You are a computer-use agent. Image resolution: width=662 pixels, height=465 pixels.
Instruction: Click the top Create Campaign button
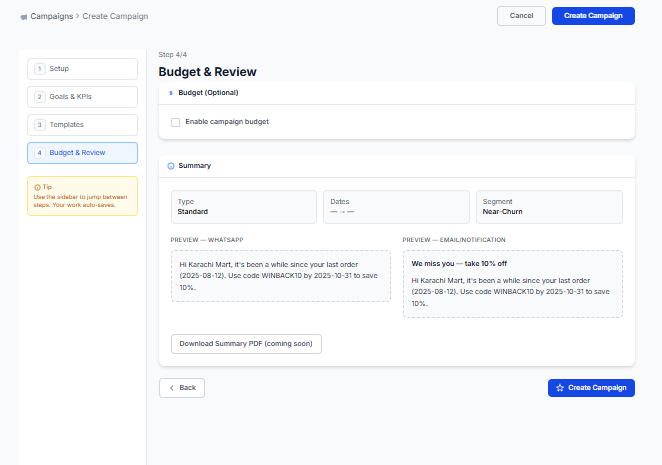pos(593,16)
